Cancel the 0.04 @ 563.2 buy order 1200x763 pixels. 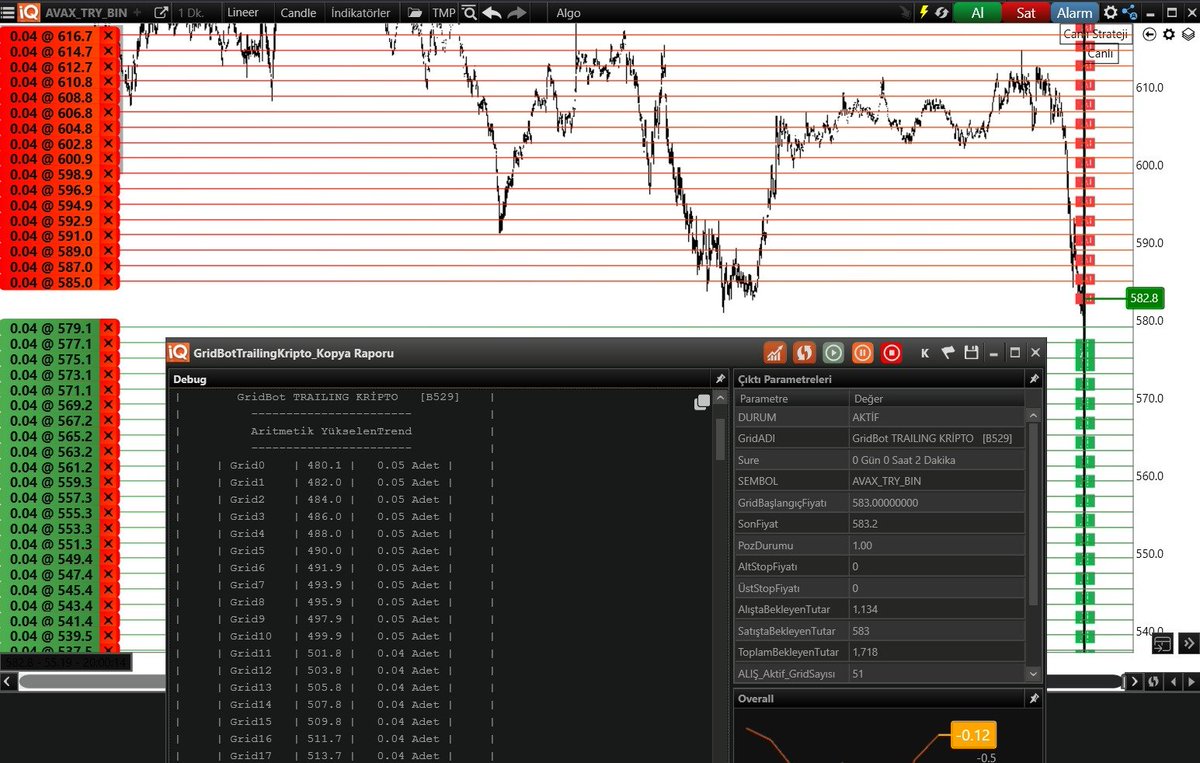[x=108, y=451]
